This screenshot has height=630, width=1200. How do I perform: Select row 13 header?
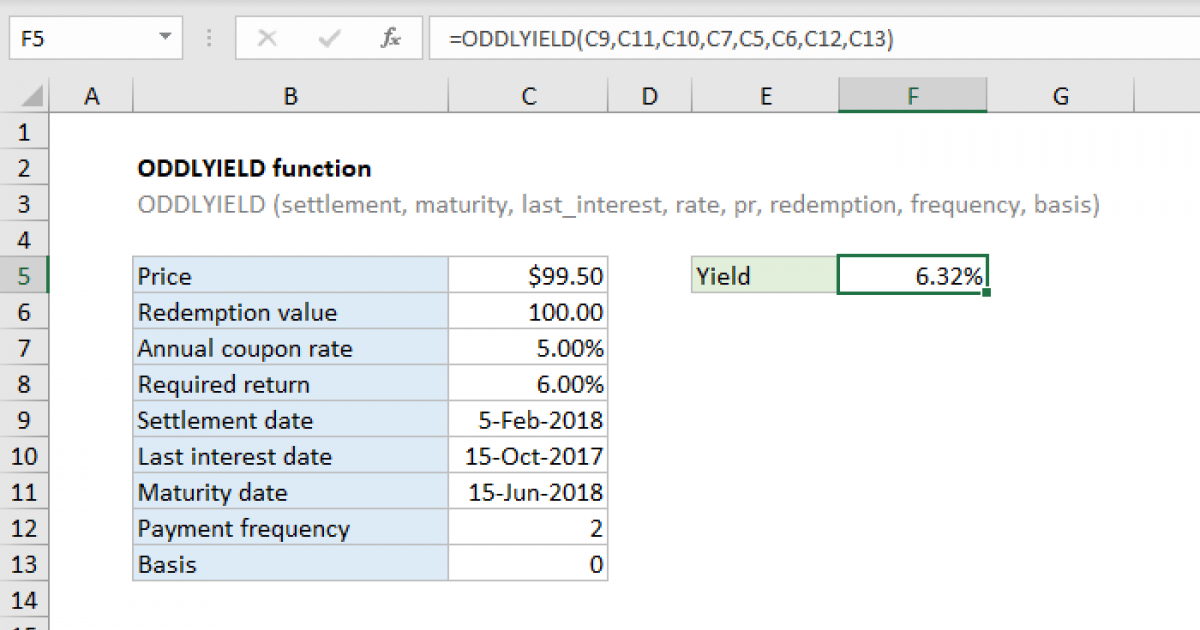tap(25, 565)
